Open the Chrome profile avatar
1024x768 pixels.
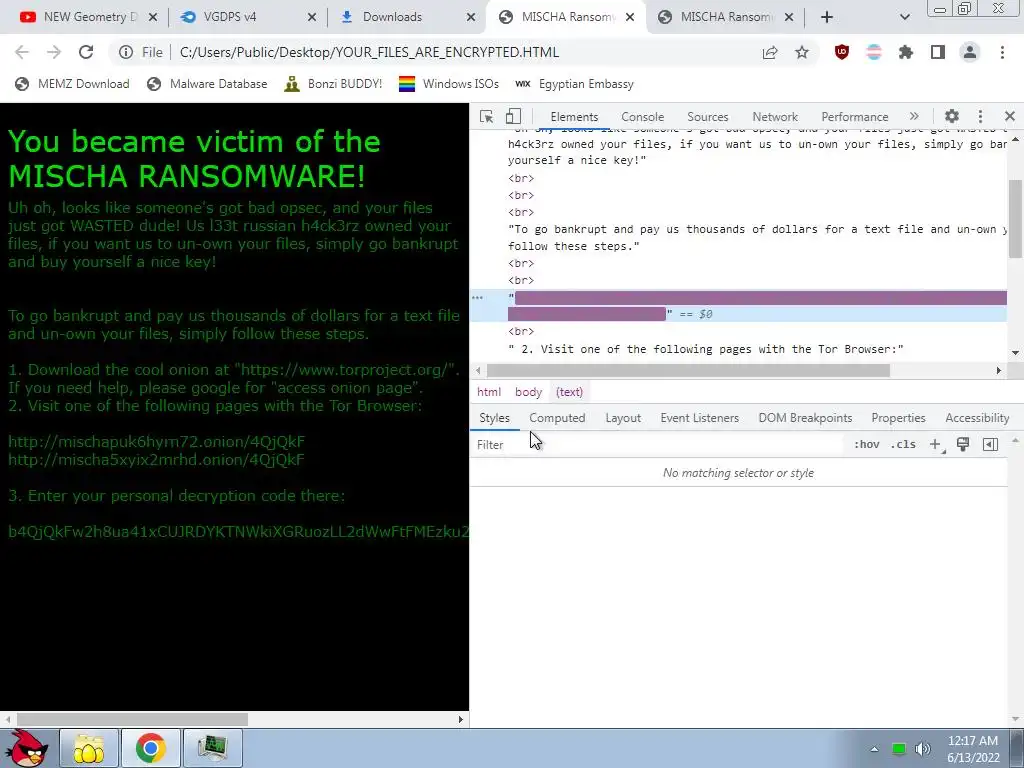(970, 52)
